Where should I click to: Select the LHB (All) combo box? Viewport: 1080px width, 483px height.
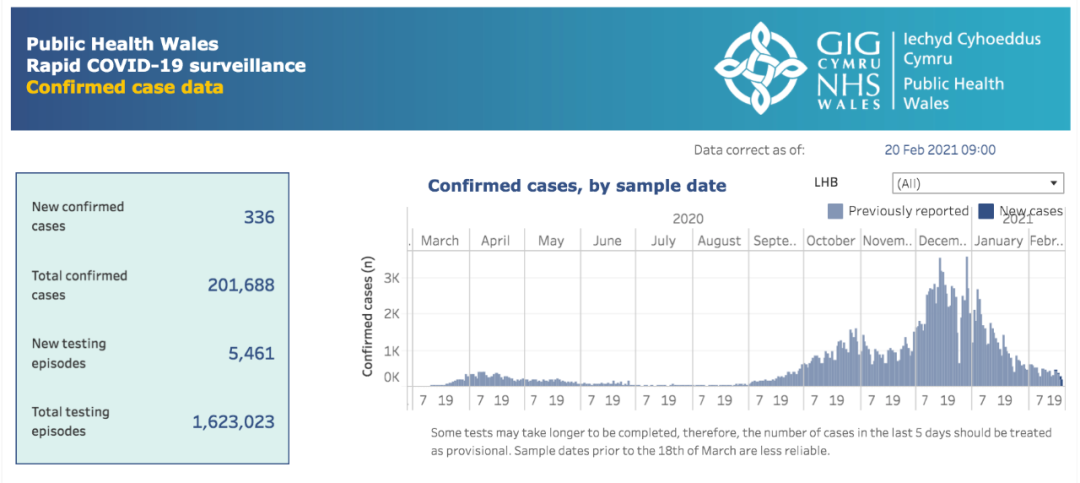click(977, 184)
